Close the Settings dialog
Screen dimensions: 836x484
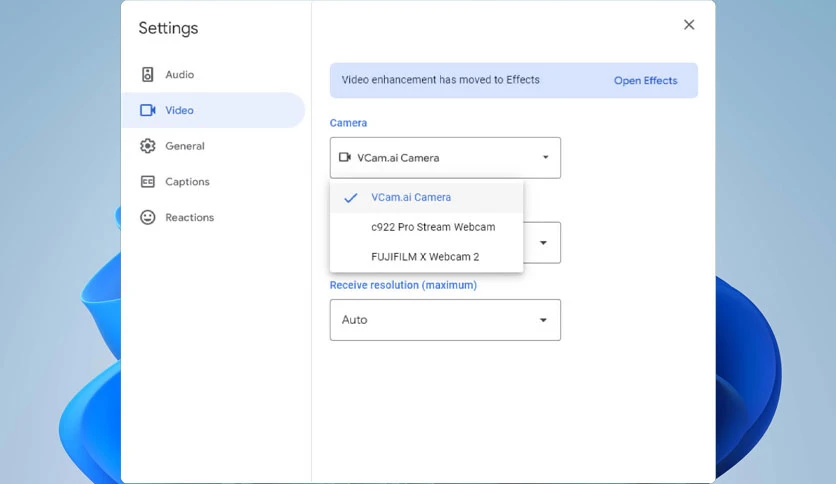(689, 25)
